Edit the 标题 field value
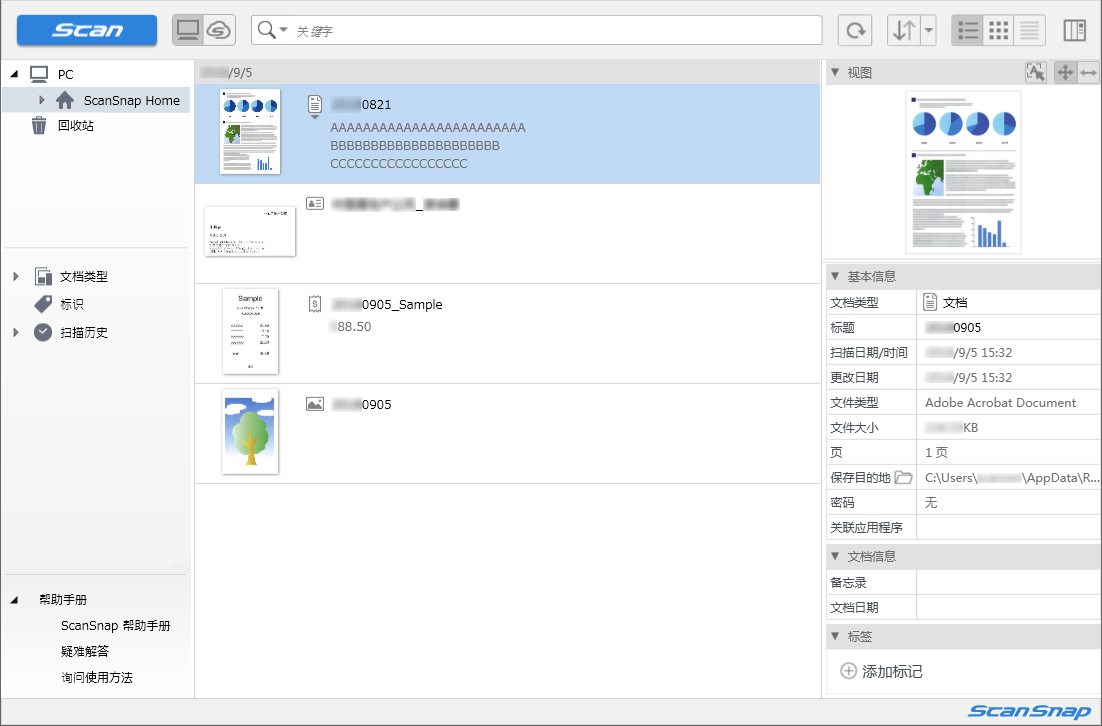This screenshot has height=726, width=1102. click(x=1009, y=328)
